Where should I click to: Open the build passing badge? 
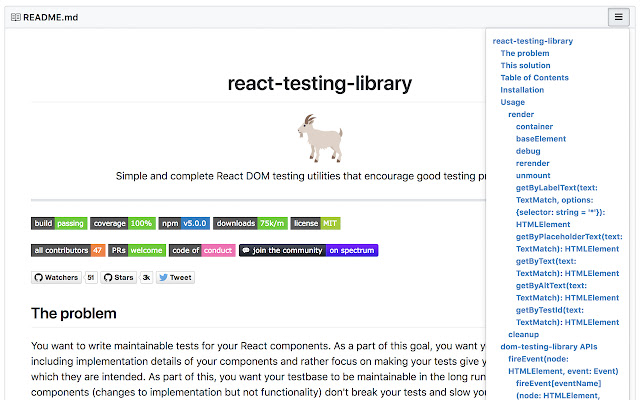(x=59, y=223)
